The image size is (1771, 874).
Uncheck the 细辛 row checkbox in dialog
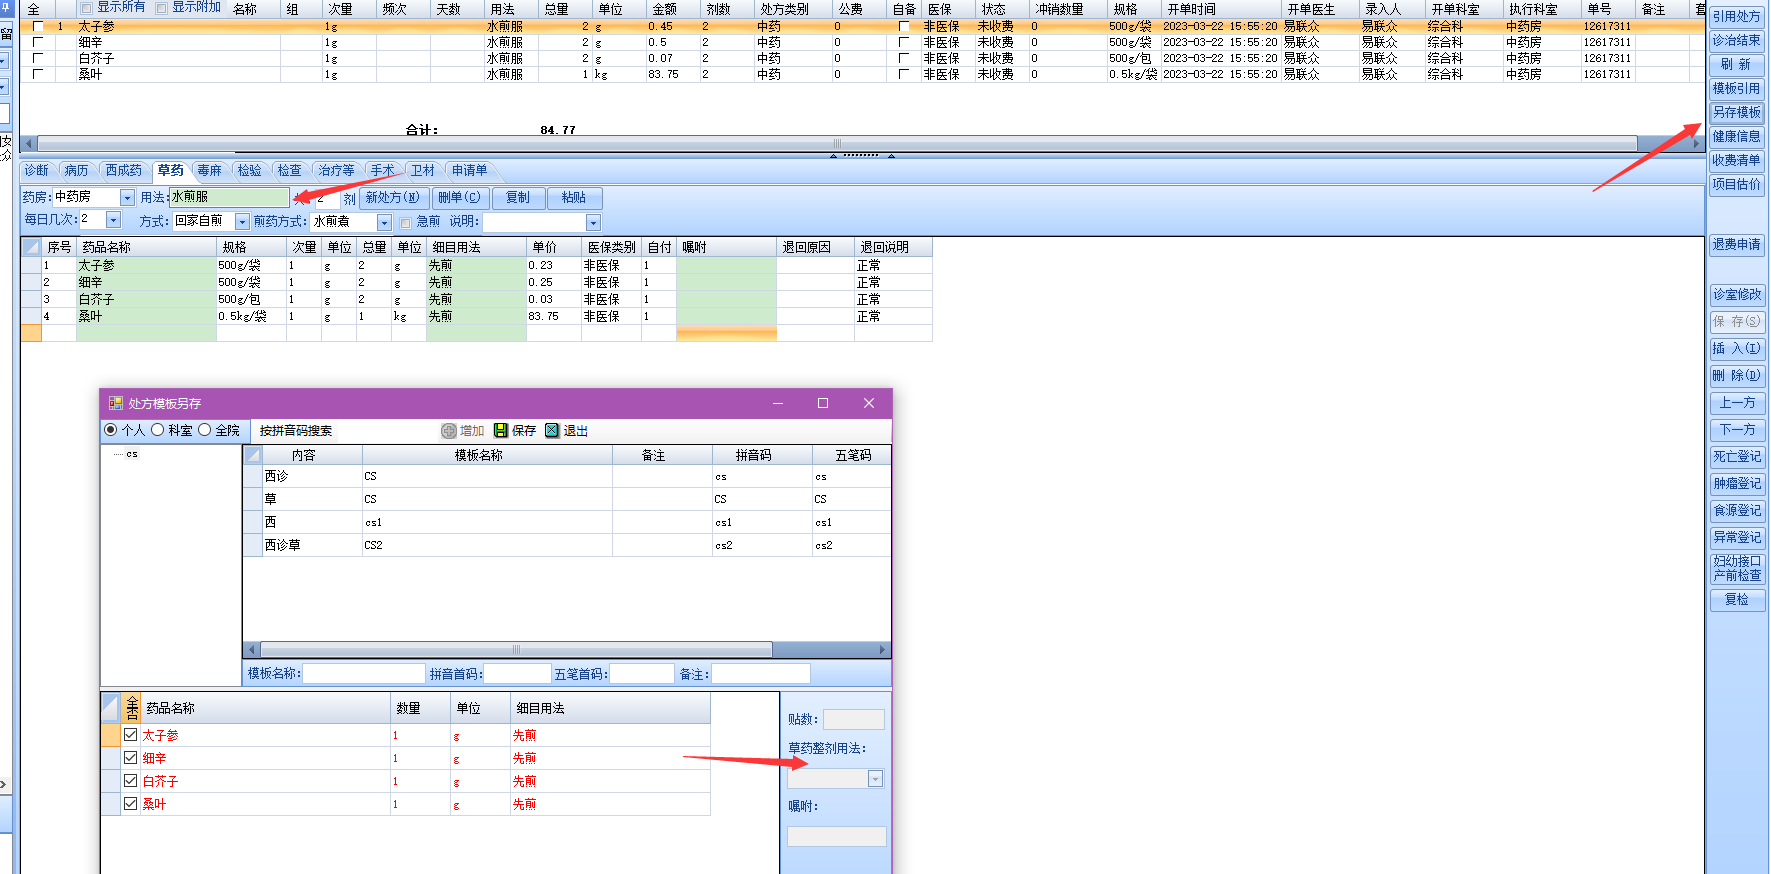coord(130,758)
